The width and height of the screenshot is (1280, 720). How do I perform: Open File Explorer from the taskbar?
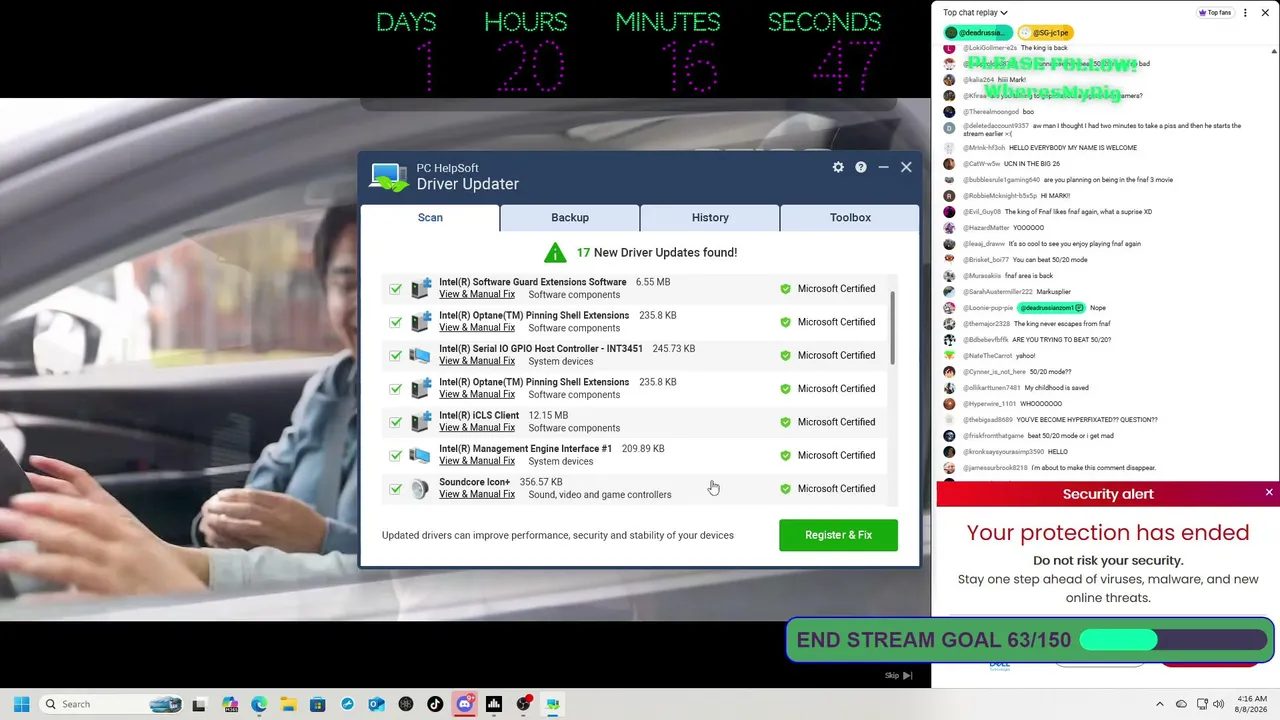click(x=288, y=704)
